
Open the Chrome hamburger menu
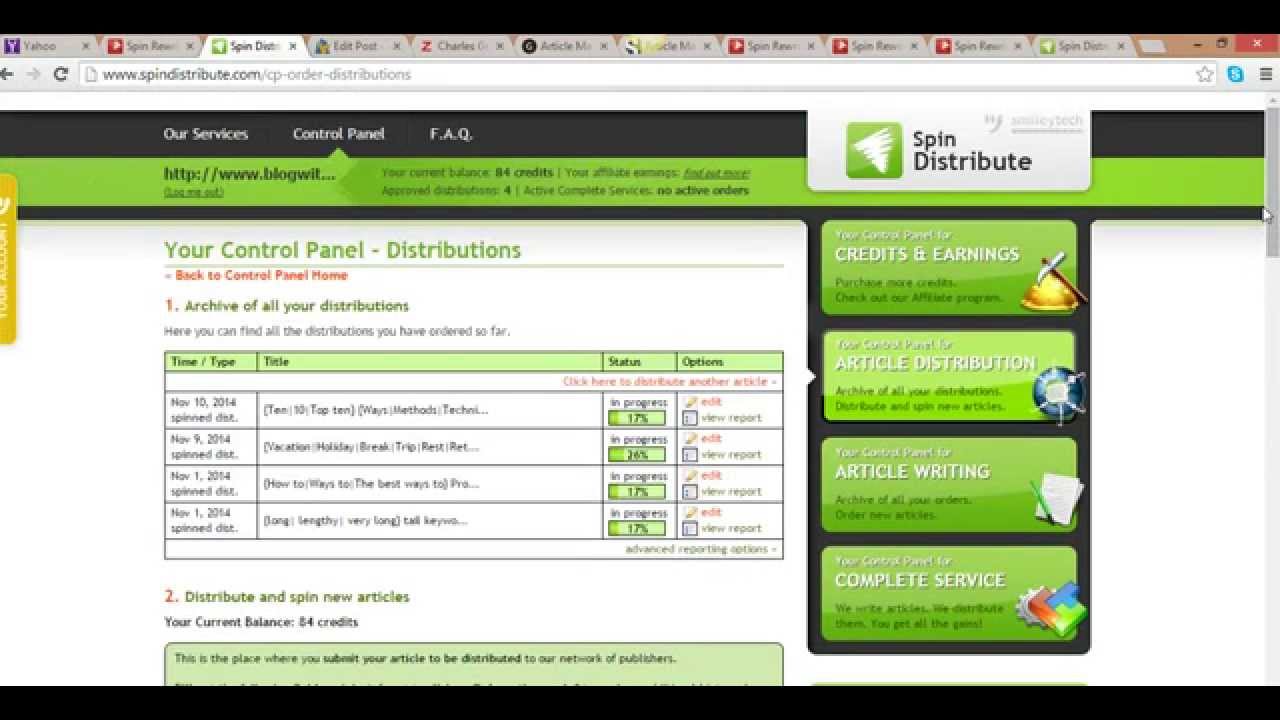click(x=1266, y=74)
